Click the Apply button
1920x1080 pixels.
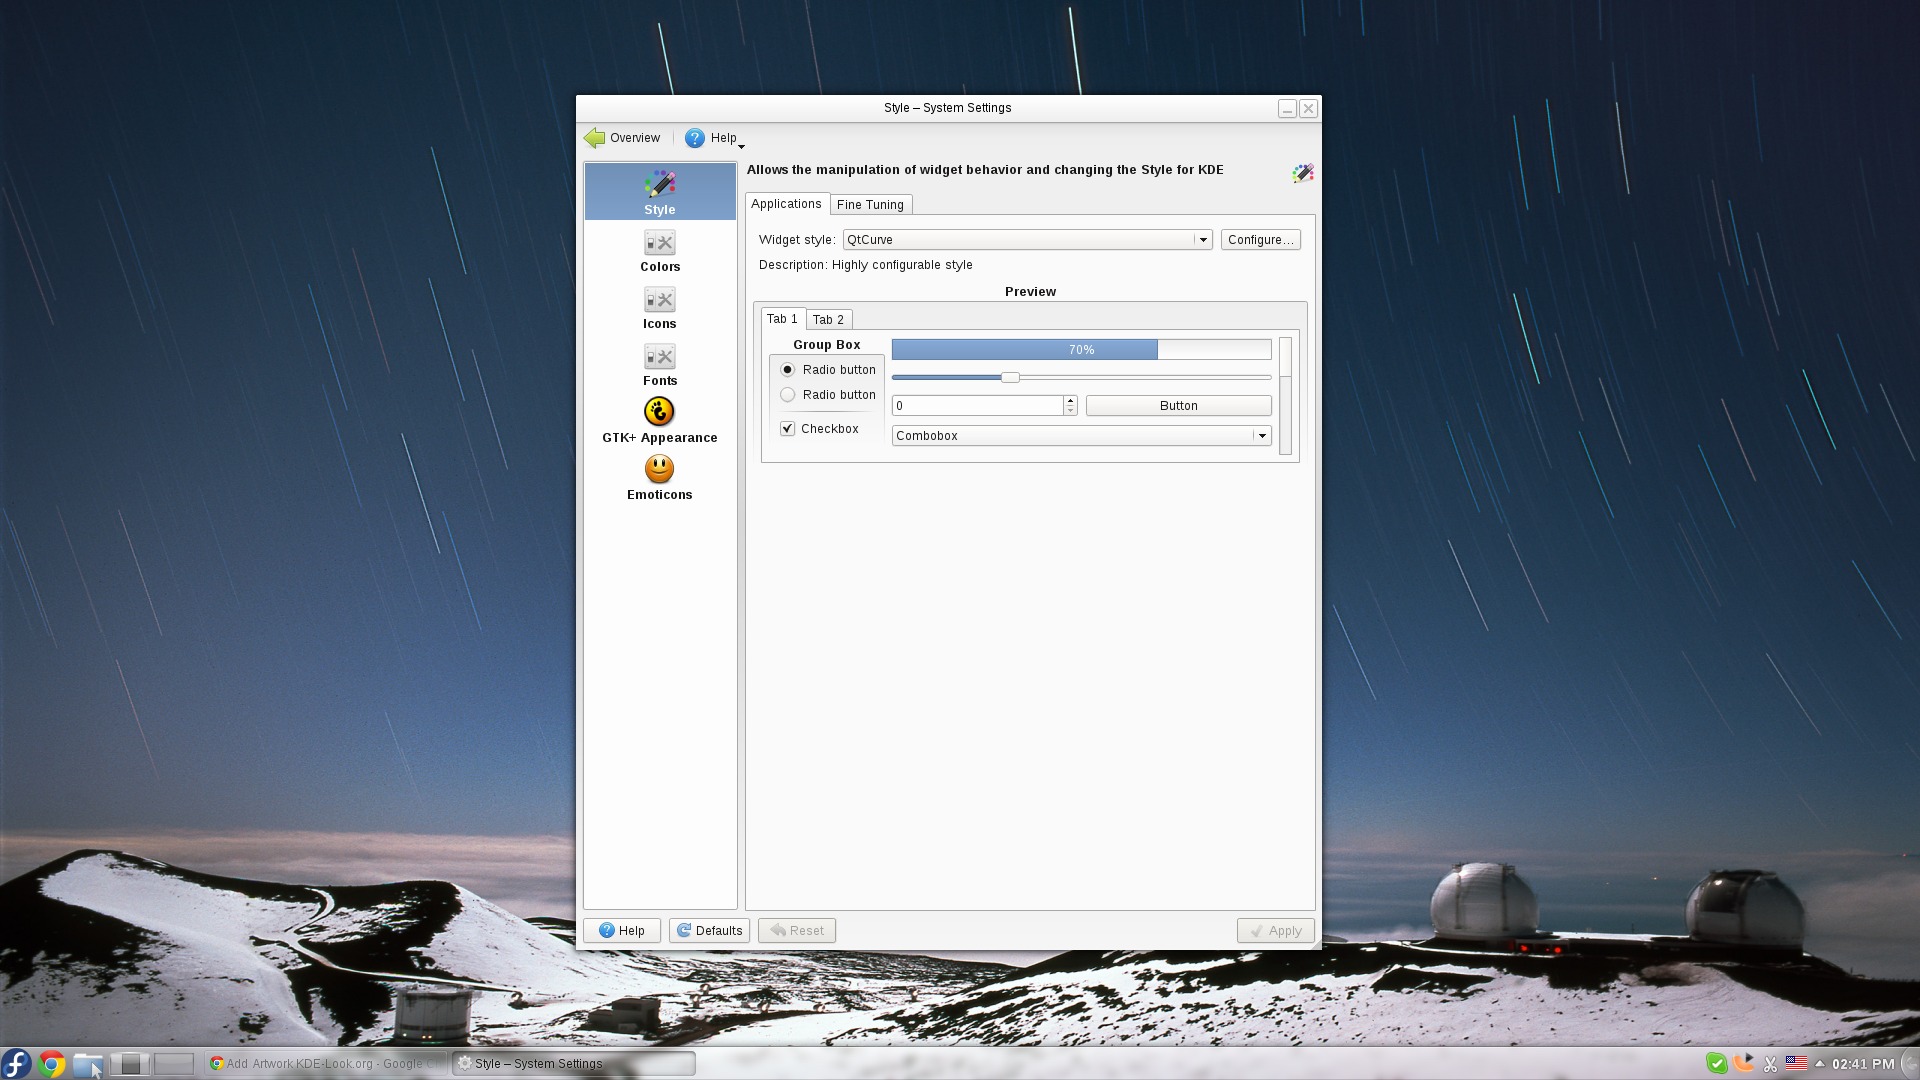tap(1275, 931)
